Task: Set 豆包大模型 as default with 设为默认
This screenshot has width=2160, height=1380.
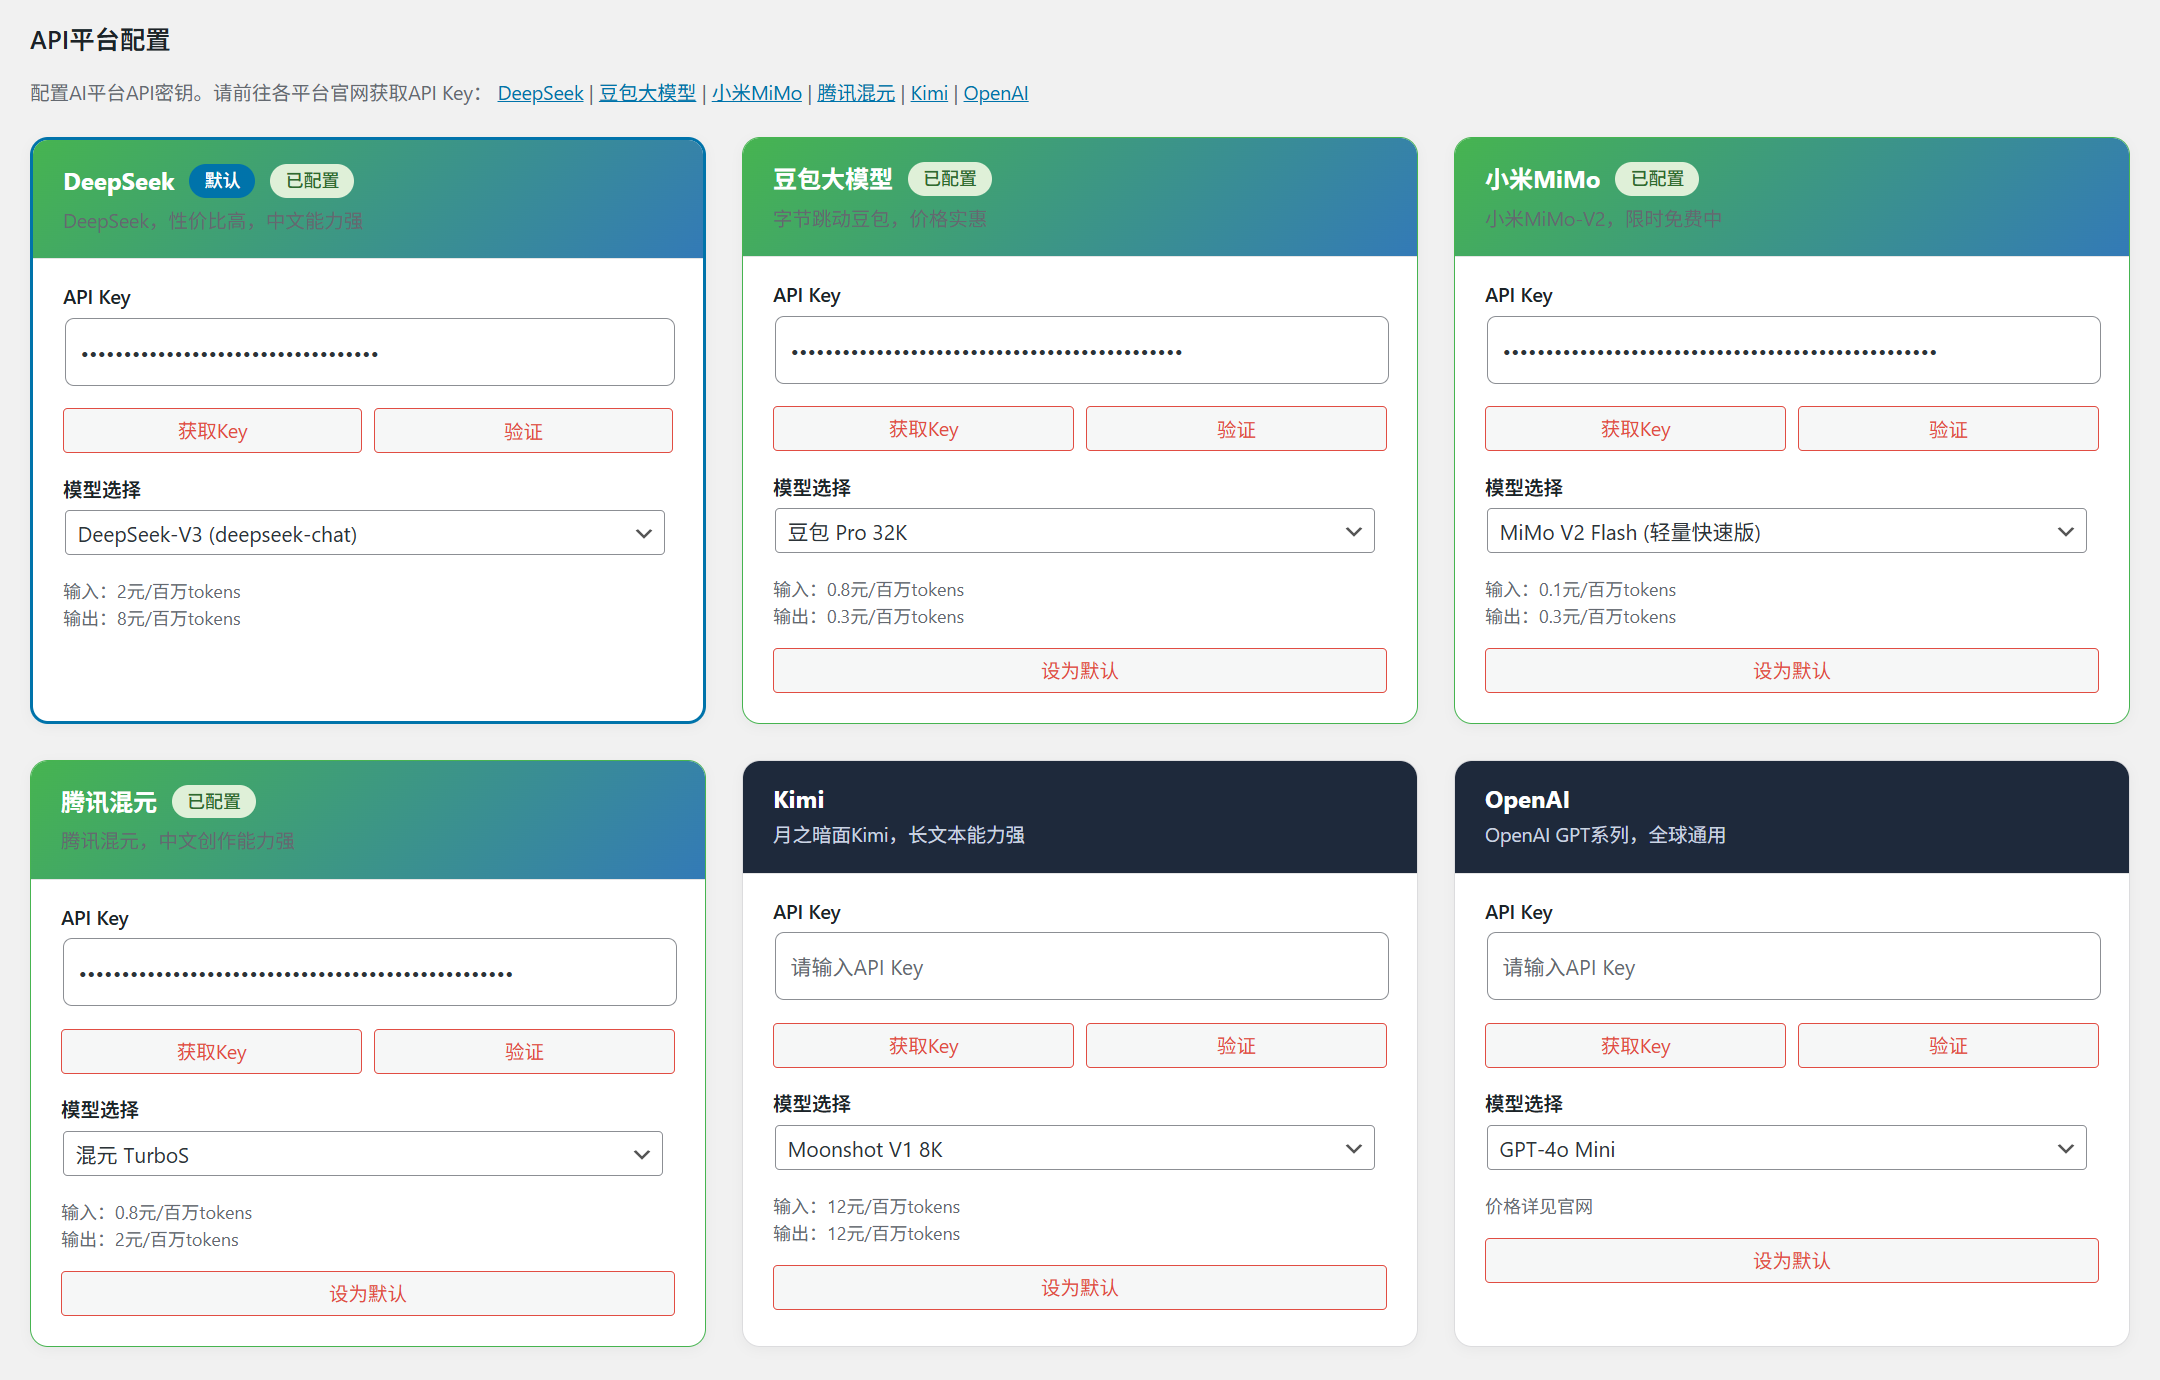Action: pos(1080,671)
